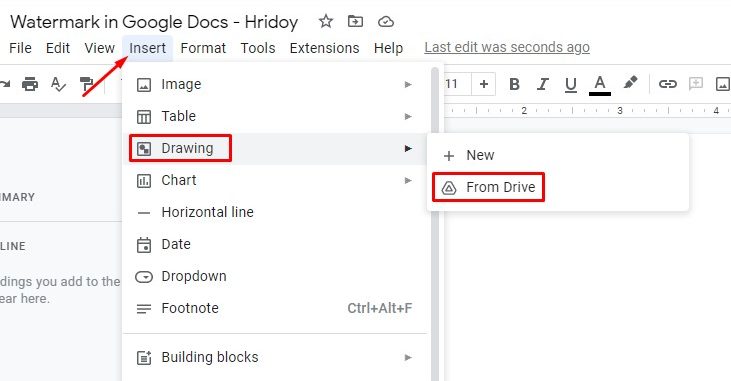The width and height of the screenshot is (731, 381).
Task: Click the Date calendar icon
Action: click(144, 245)
